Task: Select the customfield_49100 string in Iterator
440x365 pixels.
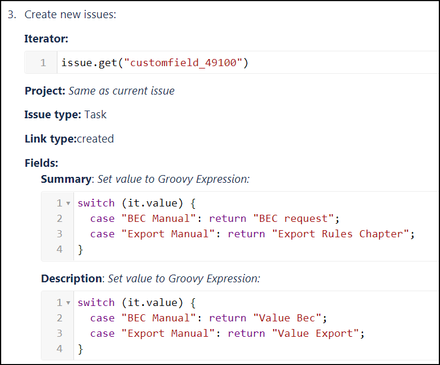Action: pyautogui.click(x=183, y=62)
